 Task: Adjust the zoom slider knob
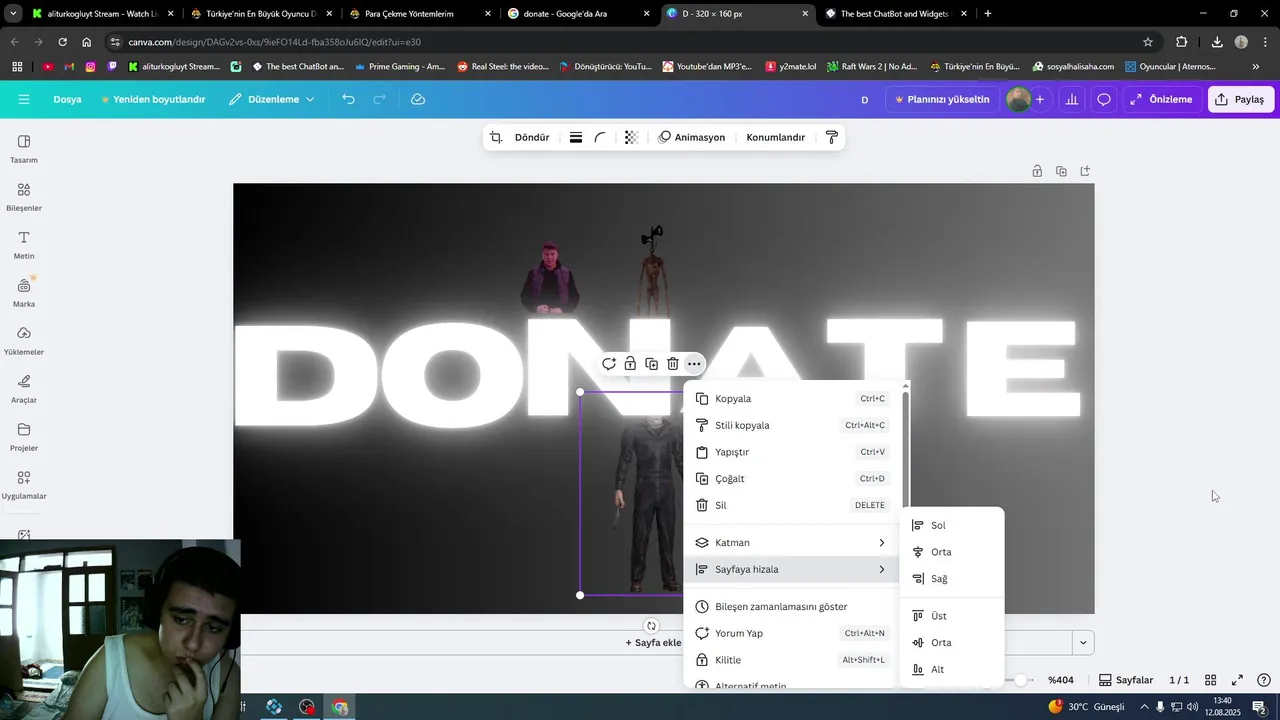1020,680
